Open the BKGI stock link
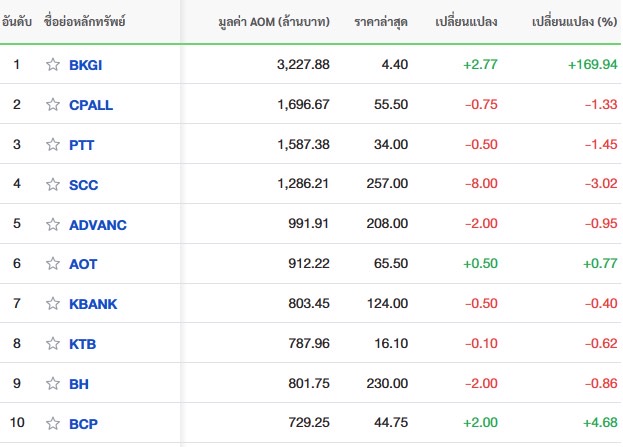Viewport: 623px width, 447px height. pos(85,65)
